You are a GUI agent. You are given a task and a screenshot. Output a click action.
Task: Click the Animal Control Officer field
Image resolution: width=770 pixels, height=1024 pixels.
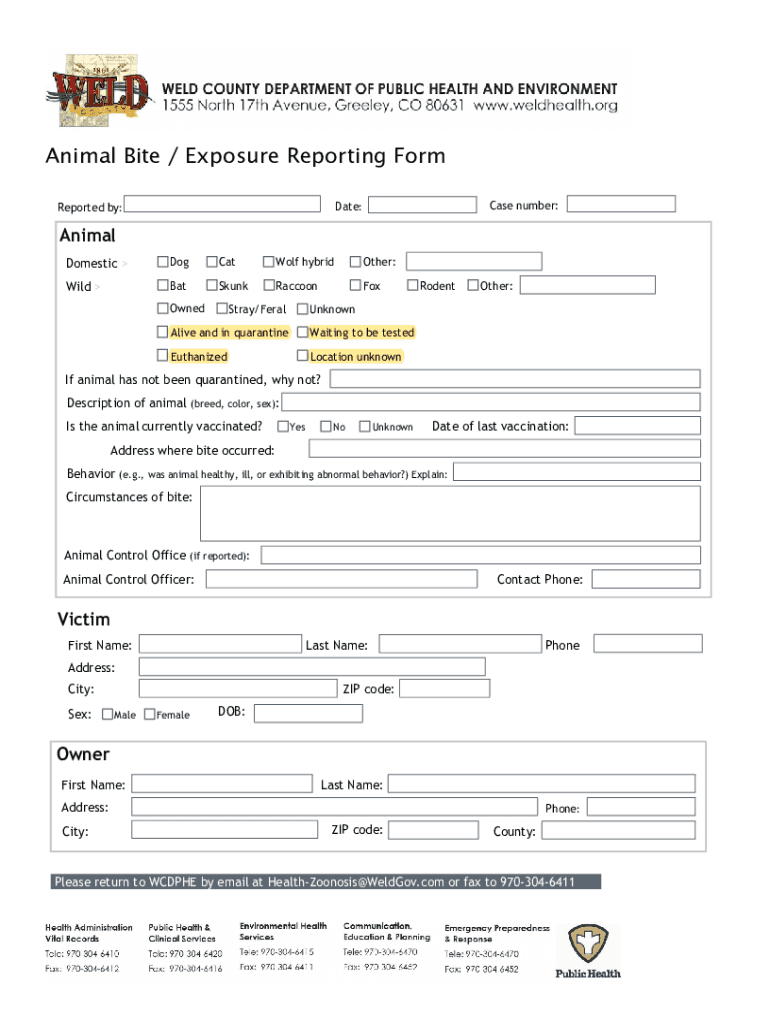click(342, 579)
